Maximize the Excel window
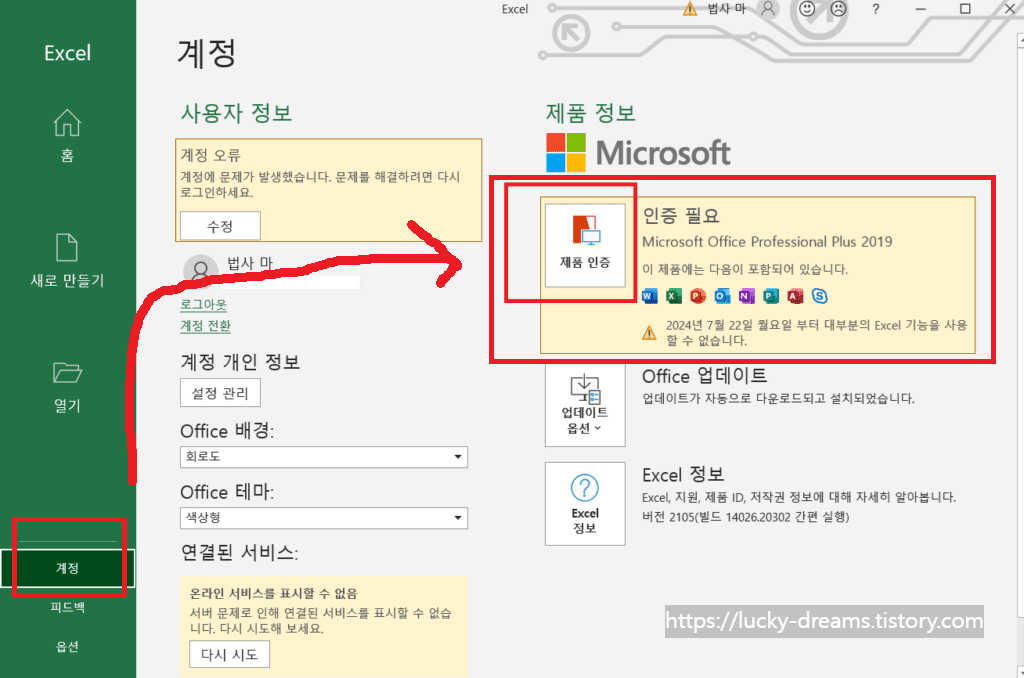The width and height of the screenshot is (1024, 678). pos(965,8)
